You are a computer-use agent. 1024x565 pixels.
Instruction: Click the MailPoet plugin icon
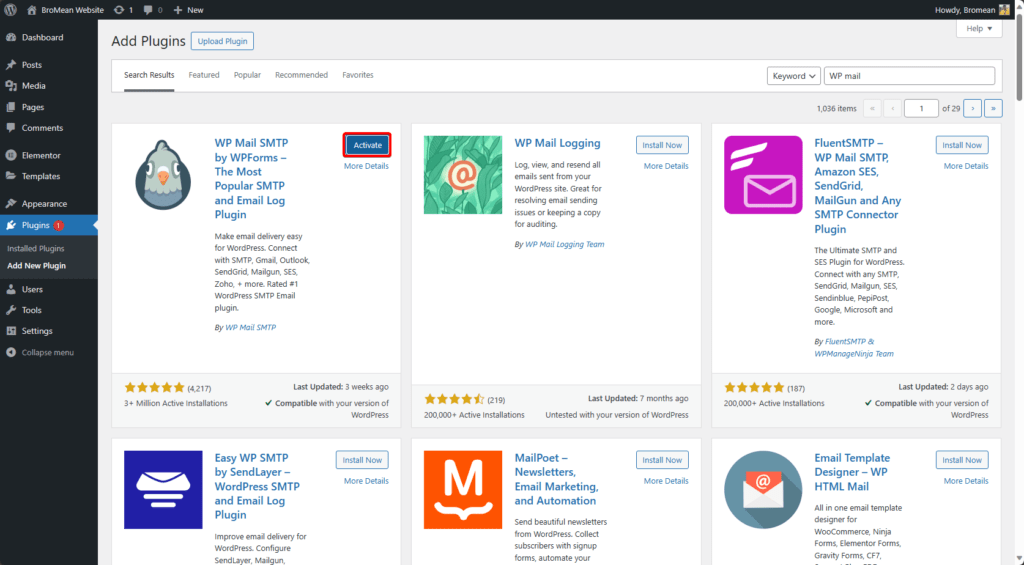[x=463, y=489]
